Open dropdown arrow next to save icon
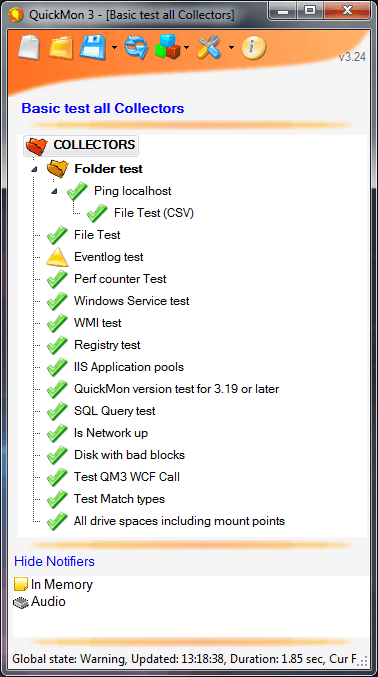 tap(114, 47)
